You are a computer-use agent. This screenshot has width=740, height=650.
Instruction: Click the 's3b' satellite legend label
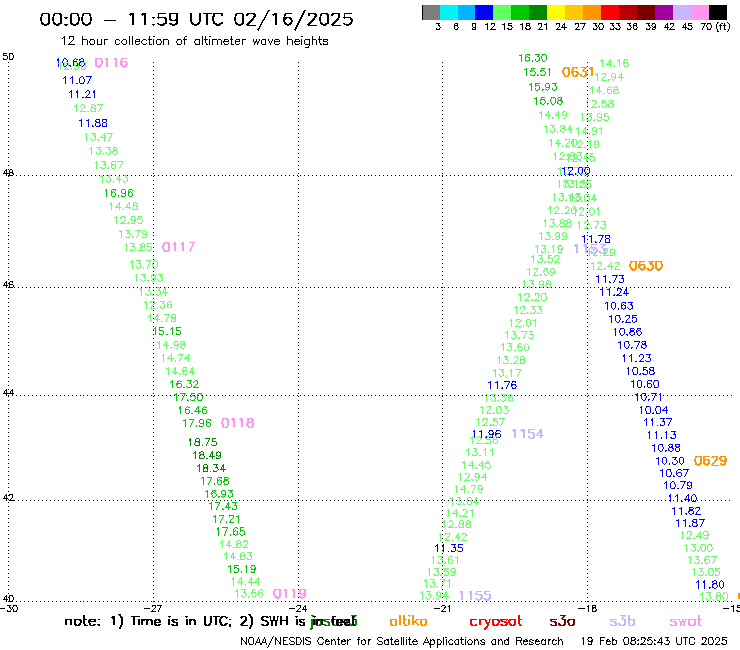tap(622, 621)
